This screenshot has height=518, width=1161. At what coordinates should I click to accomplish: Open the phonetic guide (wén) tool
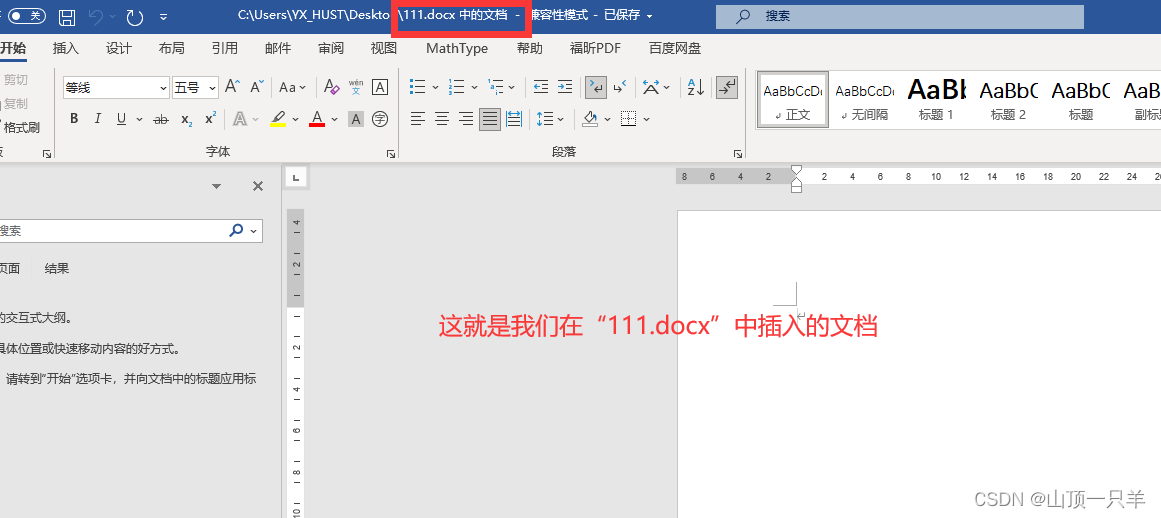[356, 87]
